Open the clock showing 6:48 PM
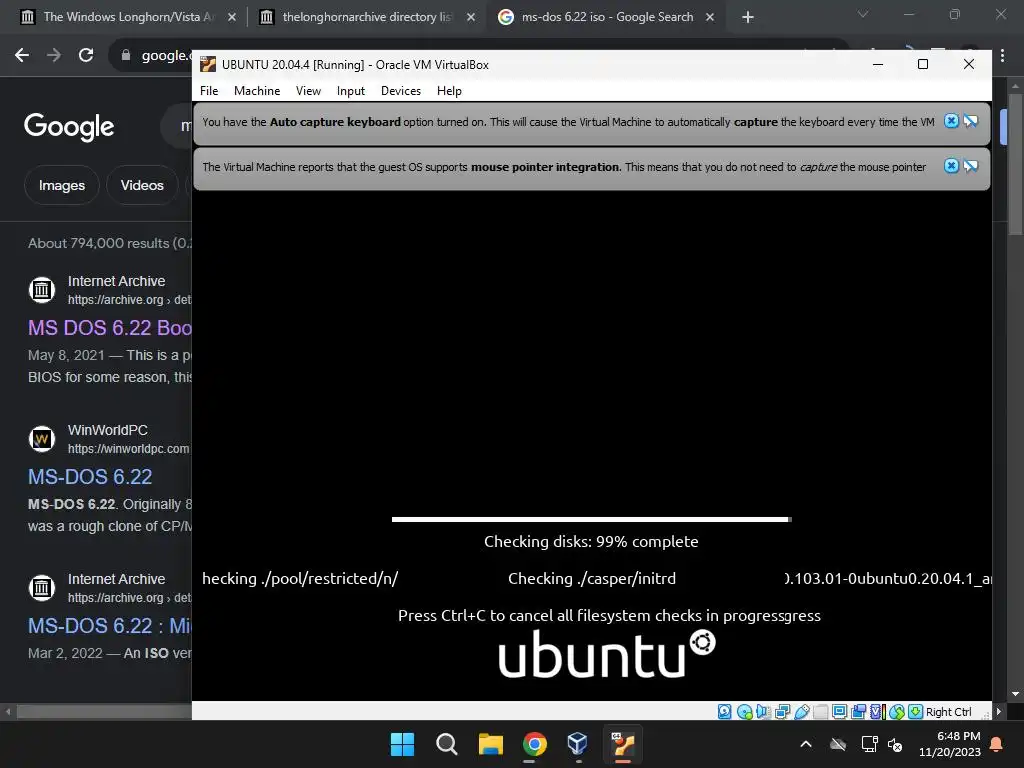The image size is (1024, 768). tap(950, 744)
